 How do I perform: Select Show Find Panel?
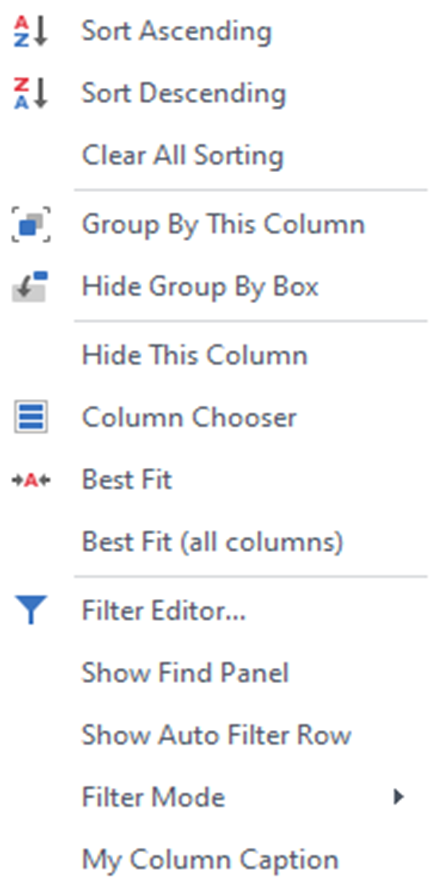[x=185, y=673]
